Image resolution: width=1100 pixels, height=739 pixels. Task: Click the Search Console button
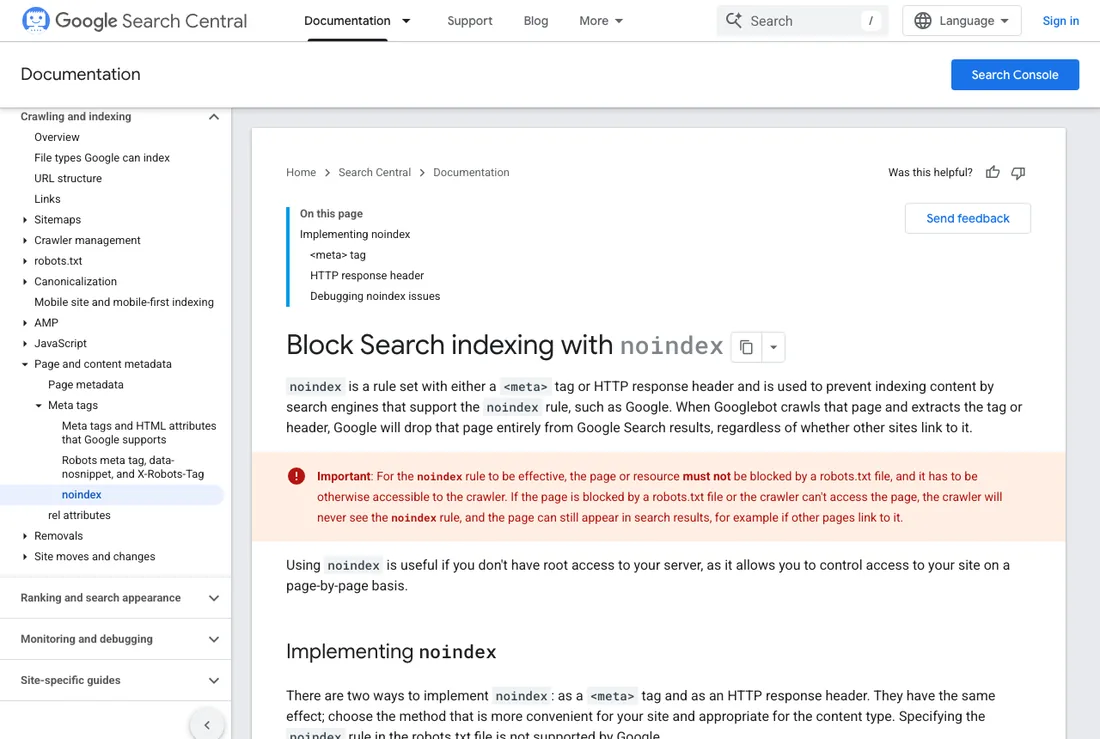tap(1014, 74)
